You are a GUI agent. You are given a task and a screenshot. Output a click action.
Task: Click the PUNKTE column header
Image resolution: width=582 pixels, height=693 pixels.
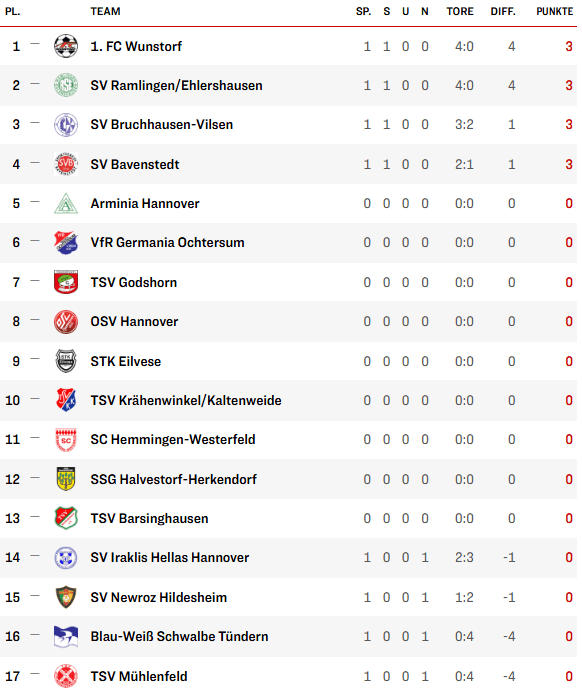point(555,11)
